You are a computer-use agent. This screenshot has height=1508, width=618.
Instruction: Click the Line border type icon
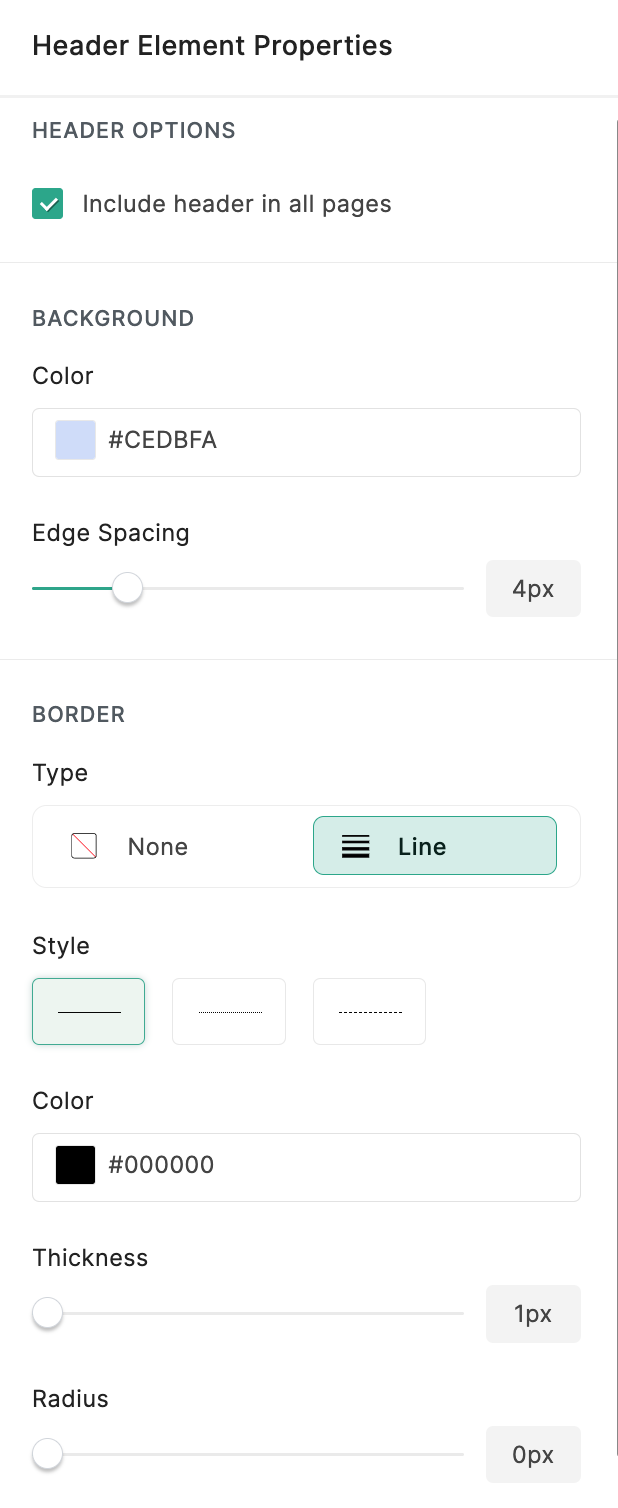355,847
